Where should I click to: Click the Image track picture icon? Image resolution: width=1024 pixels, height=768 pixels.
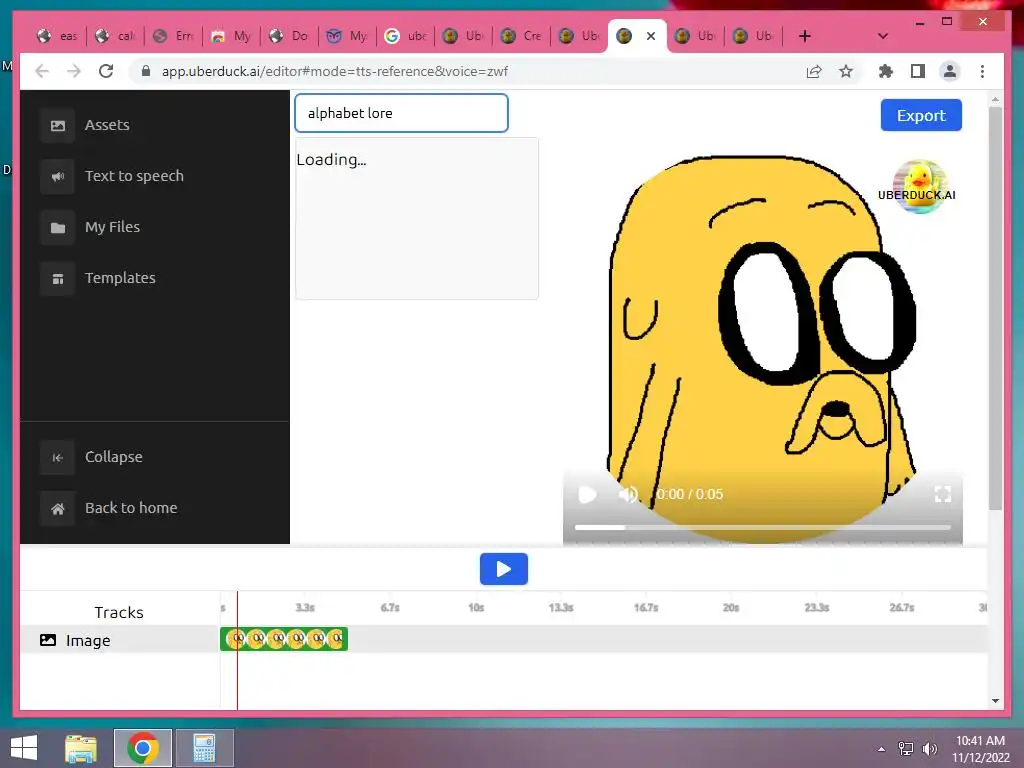click(x=48, y=640)
